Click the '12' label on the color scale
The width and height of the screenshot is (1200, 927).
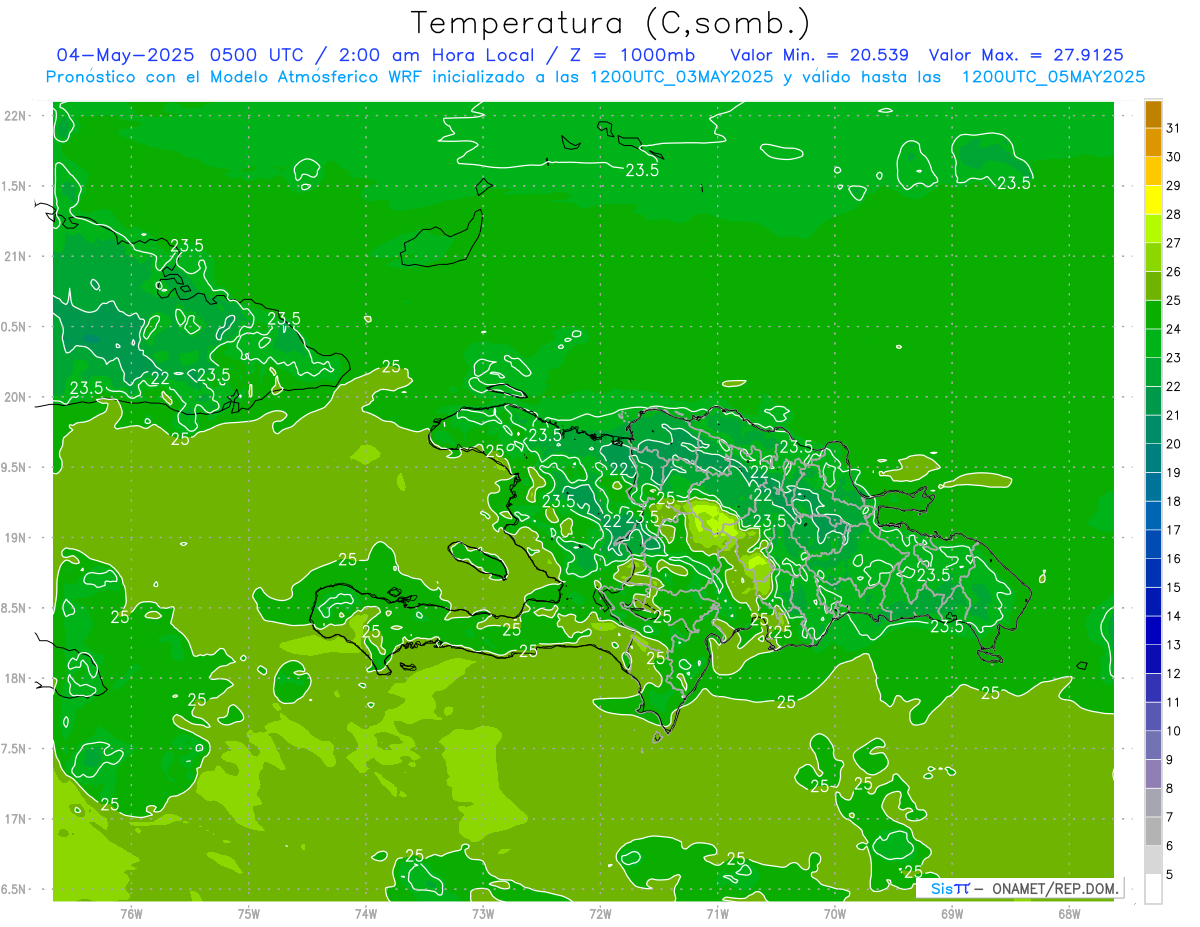point(1174,673)
